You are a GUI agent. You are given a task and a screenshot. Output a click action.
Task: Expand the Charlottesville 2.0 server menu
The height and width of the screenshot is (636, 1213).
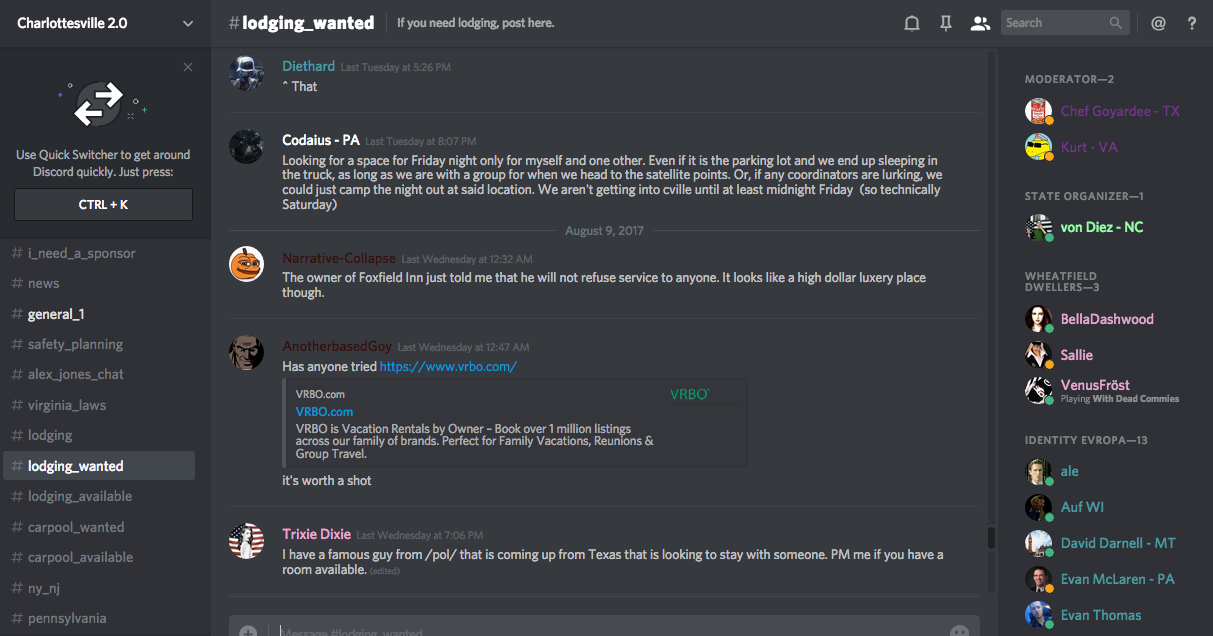pos(188,23)
